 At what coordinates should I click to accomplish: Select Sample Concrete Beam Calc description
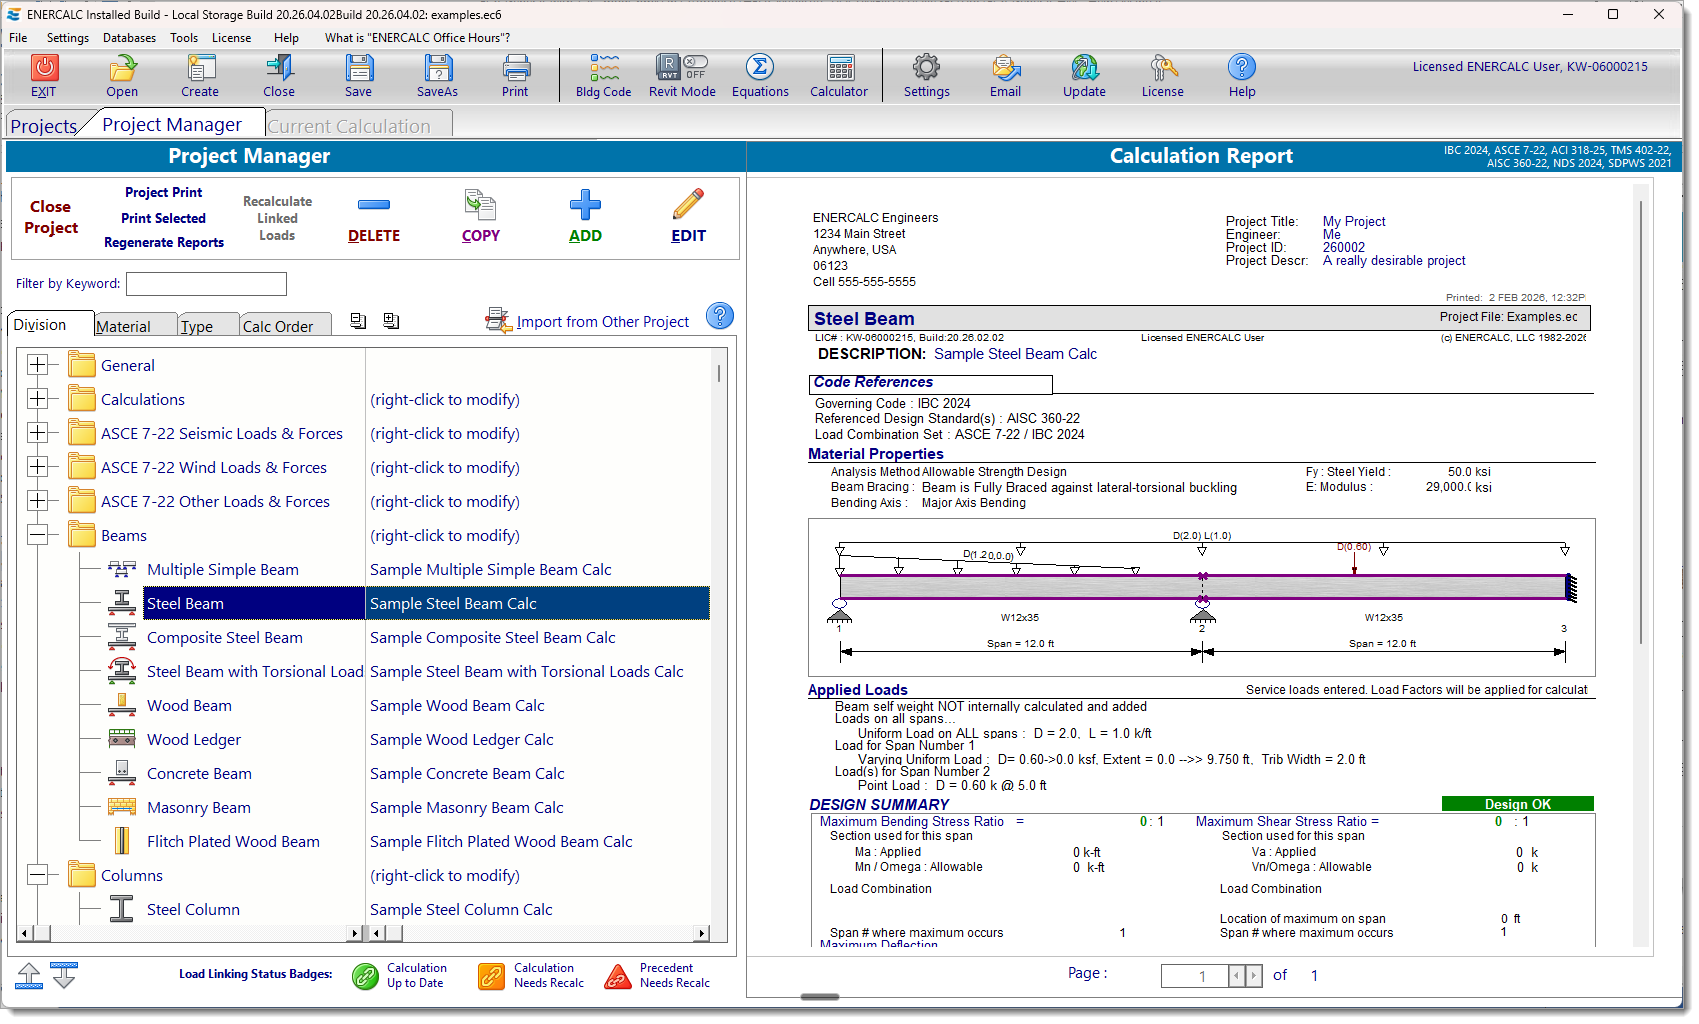coord(467,773)
